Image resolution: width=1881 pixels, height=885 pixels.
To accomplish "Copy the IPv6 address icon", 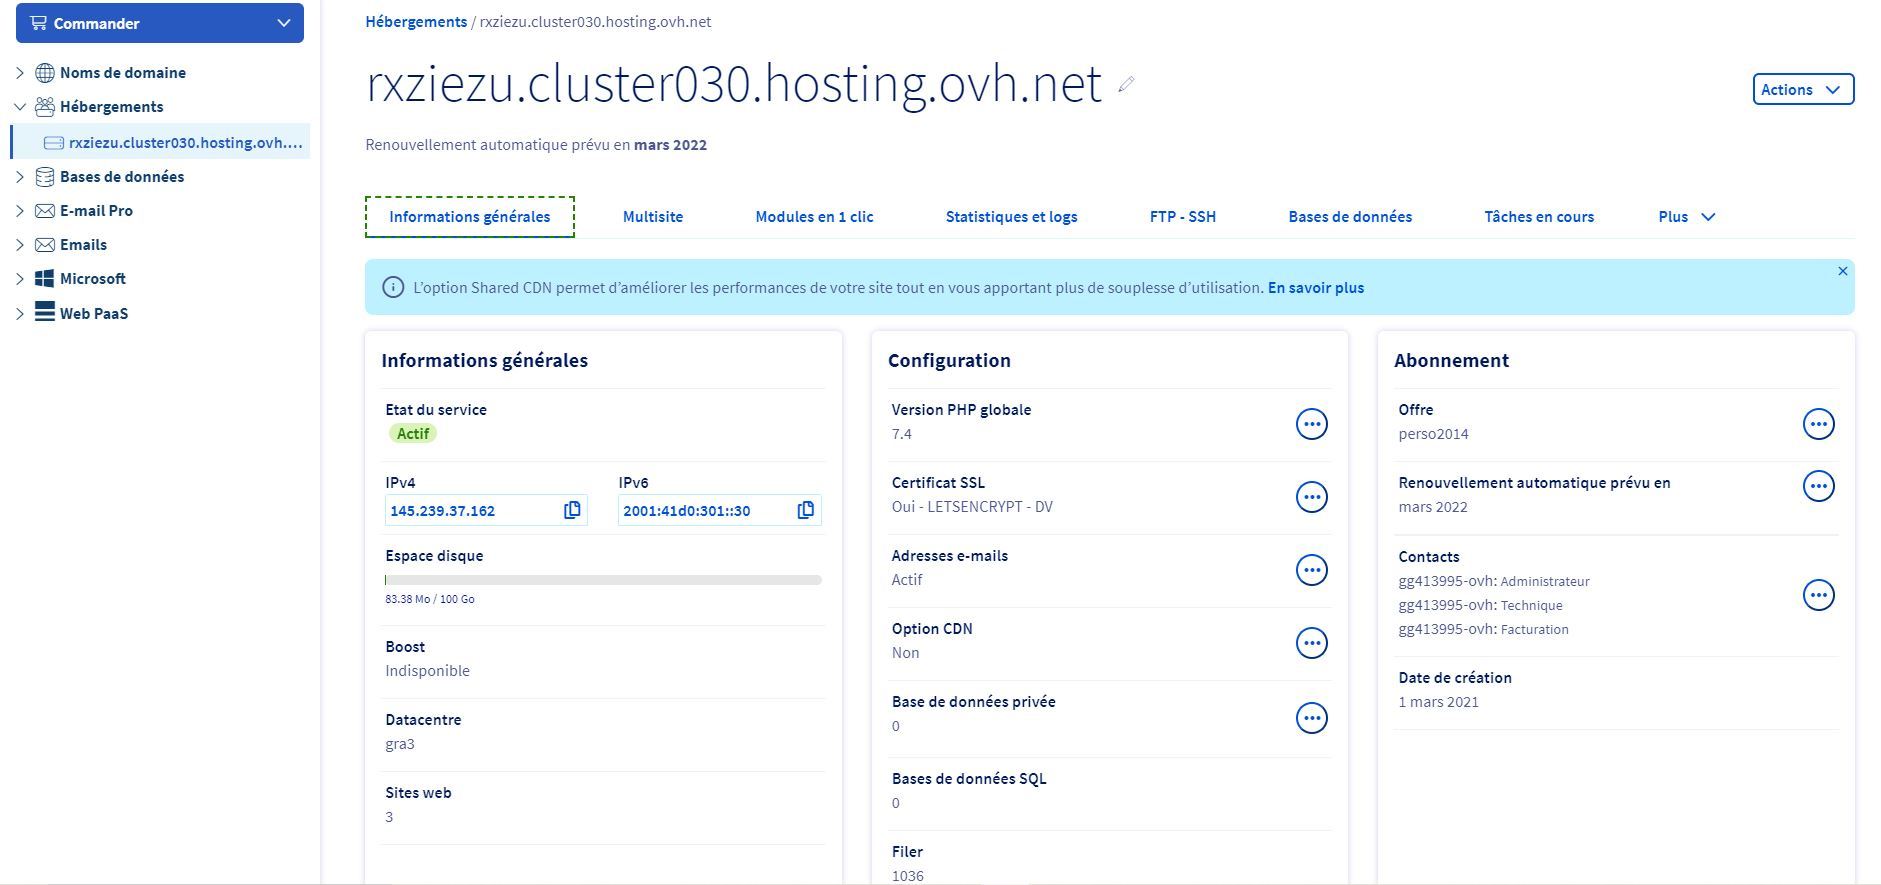I will 805,510.
